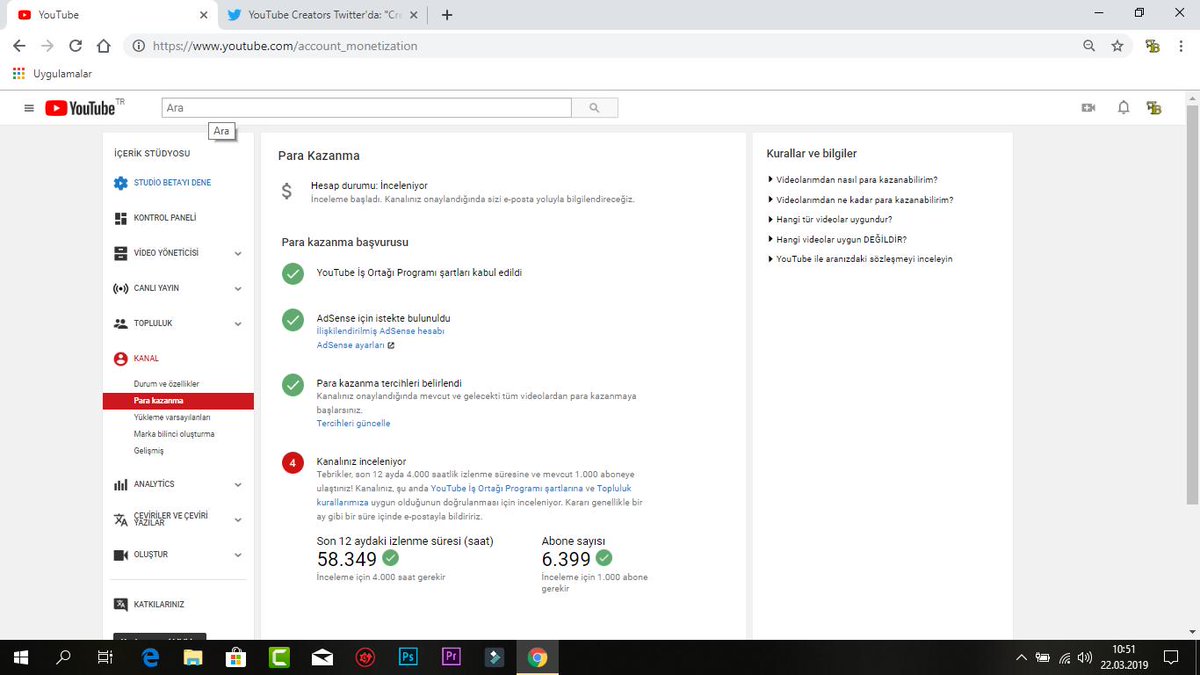Select Yükleme varsayılanları
This screenshot has width=1200, height=675.
(172, 417)
